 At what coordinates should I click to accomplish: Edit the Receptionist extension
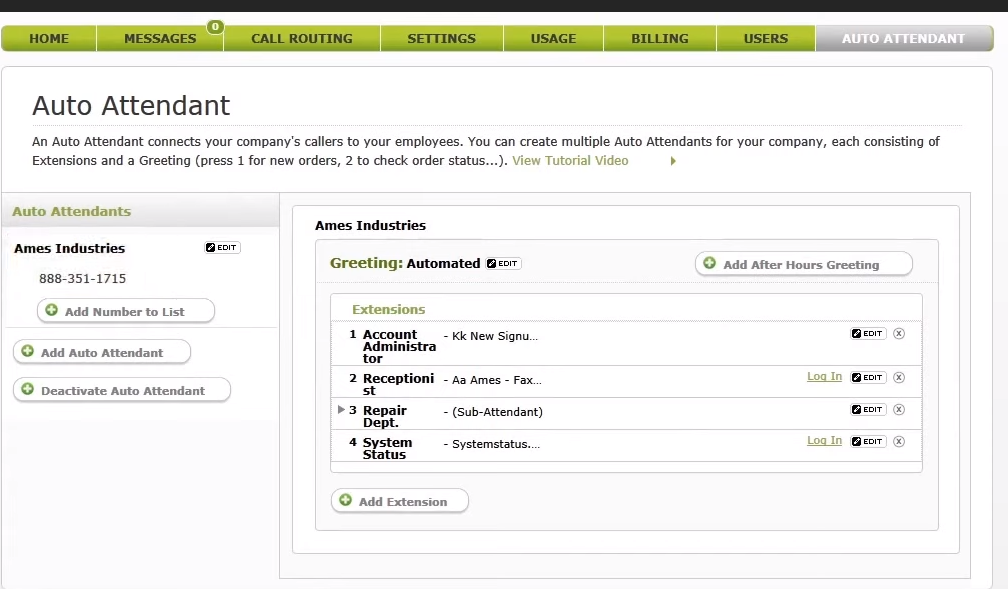(868, 377)
